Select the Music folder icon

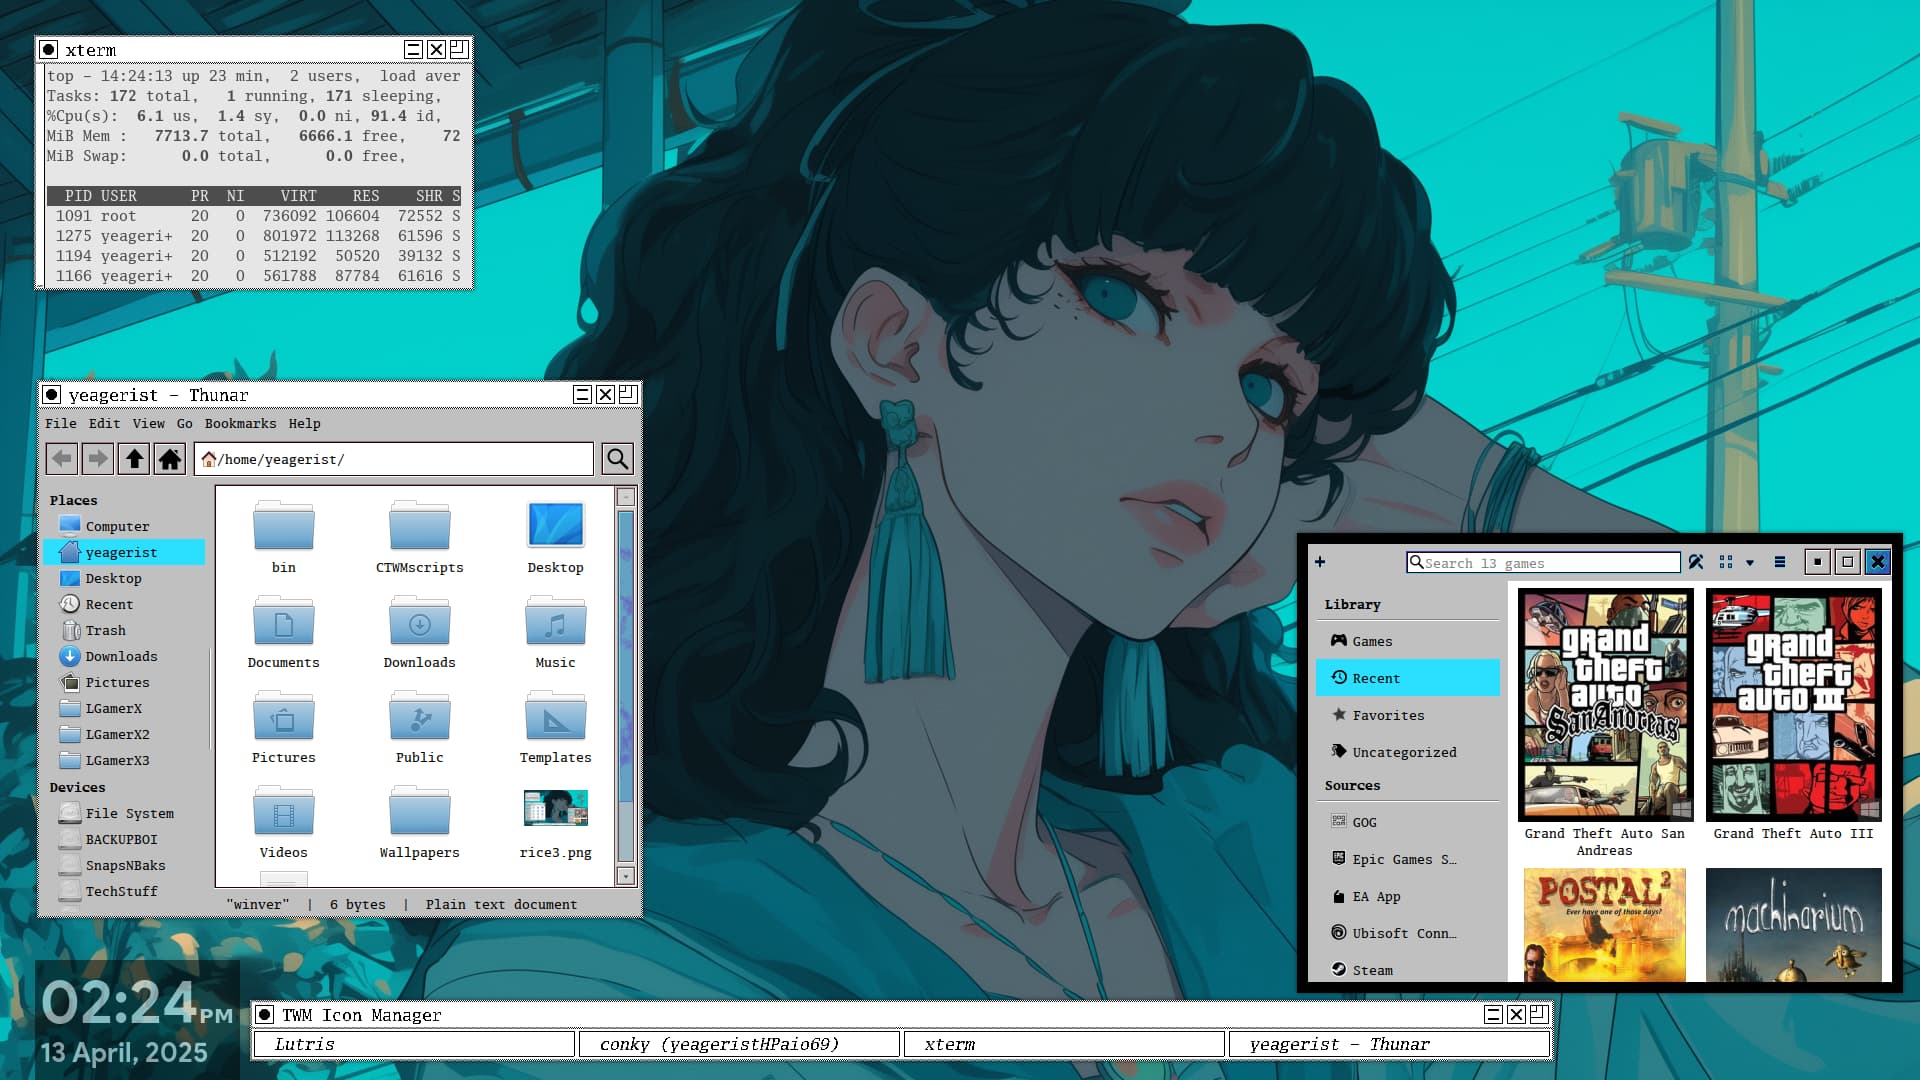pos(556,620)
